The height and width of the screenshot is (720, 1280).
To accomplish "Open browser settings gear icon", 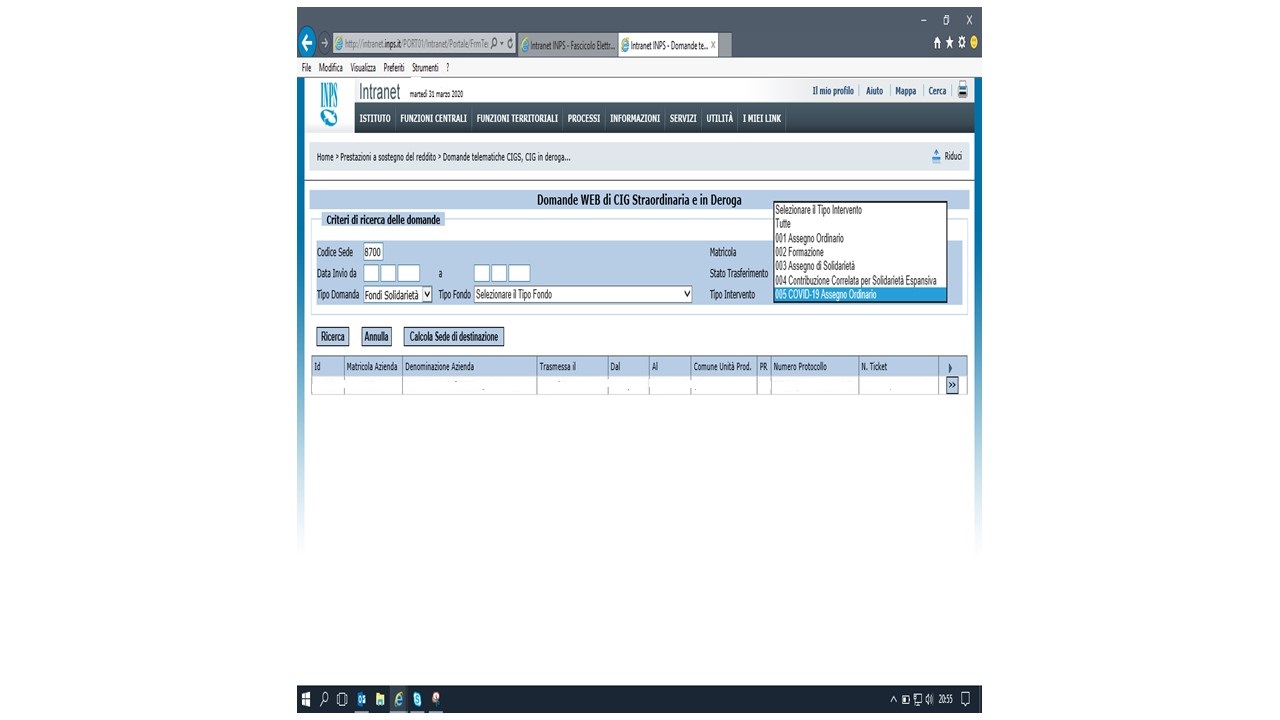I will pos(962,43).
